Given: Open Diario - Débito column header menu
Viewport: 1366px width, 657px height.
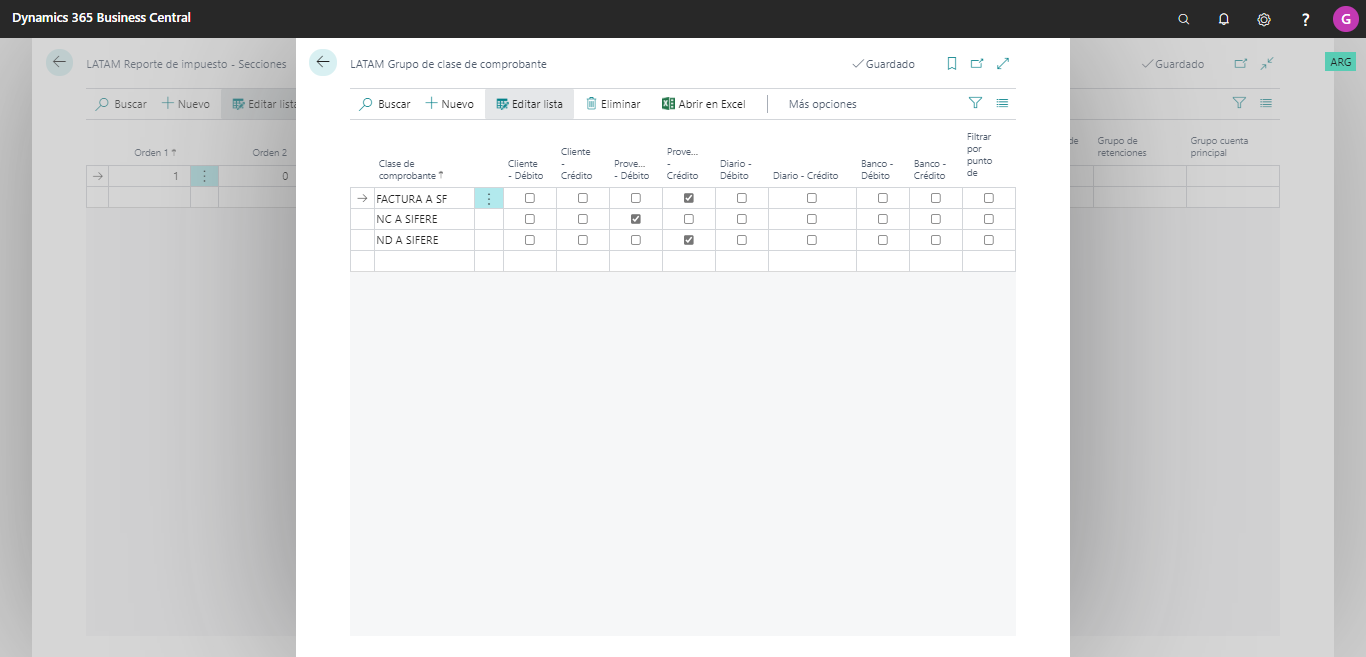Looking at the screenshot, I should point(736,169).
